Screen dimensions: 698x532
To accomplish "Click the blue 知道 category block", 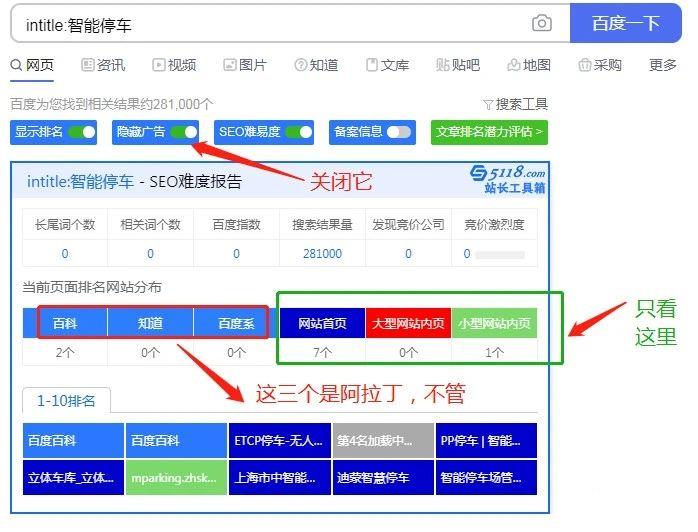I will tap(150, 323).
